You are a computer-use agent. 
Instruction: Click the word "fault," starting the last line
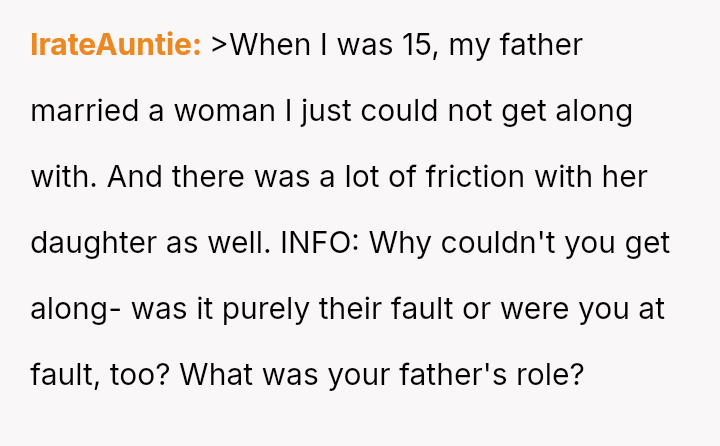point(63,375)
